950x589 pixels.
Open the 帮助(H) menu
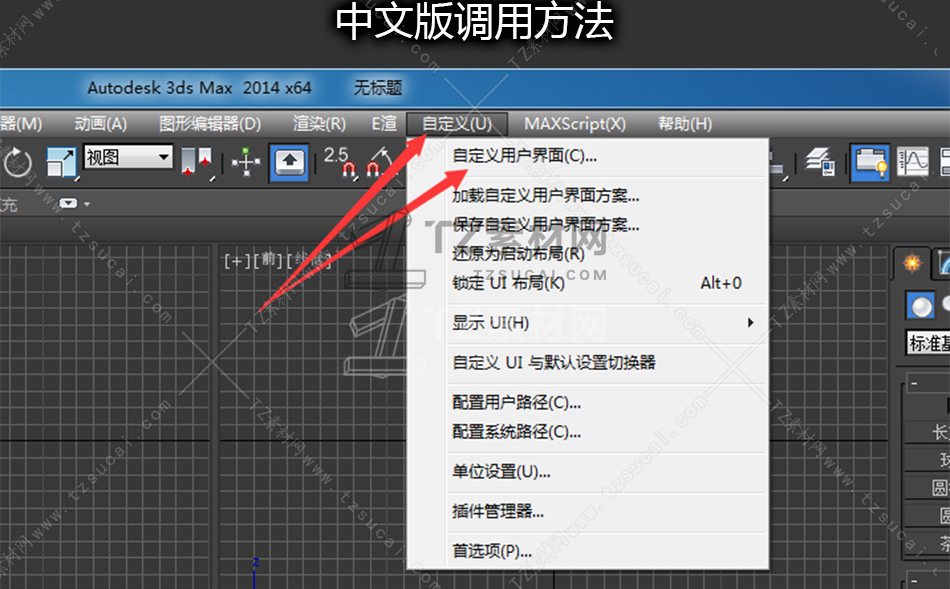click(x=685, y=124)
